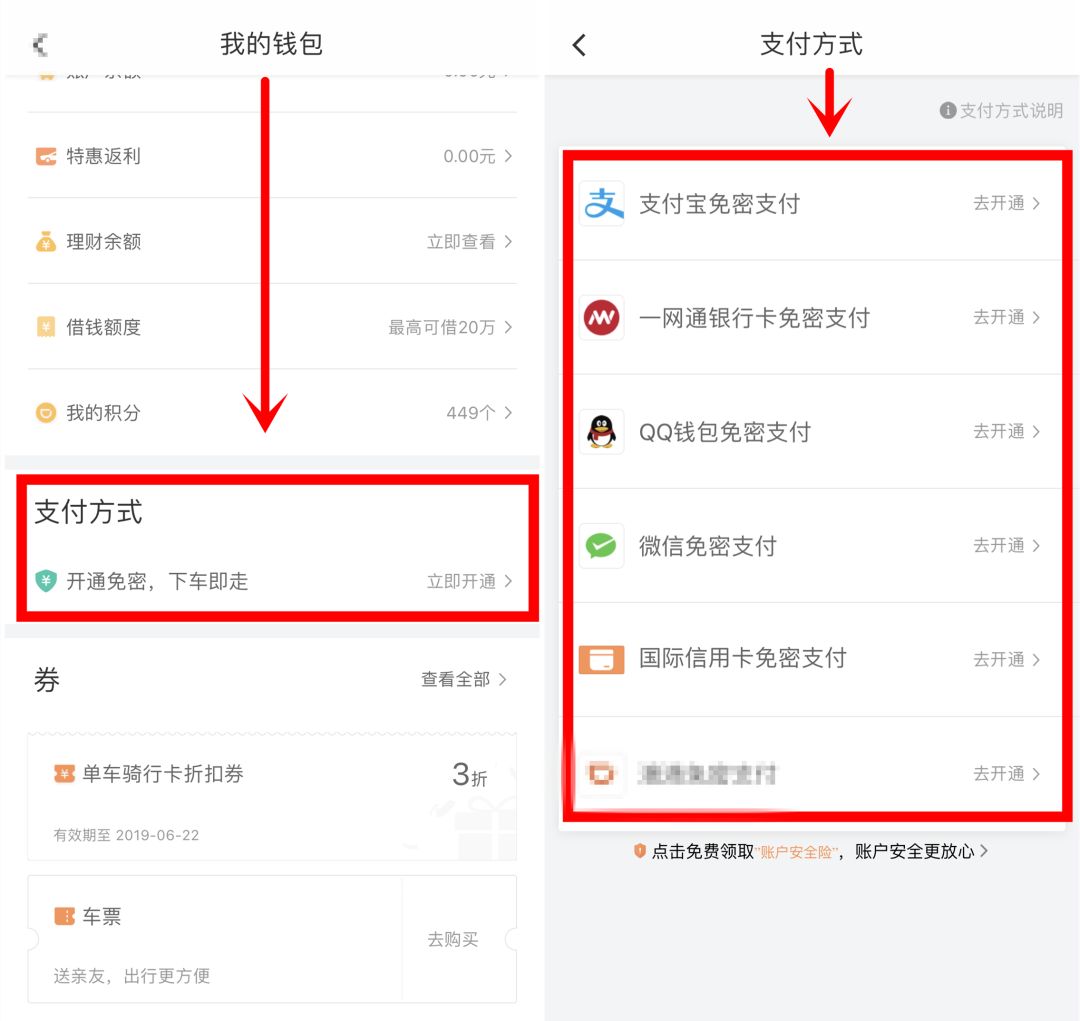
Task: Open the 账户安全险 orange link
Action: click(797, 852)
